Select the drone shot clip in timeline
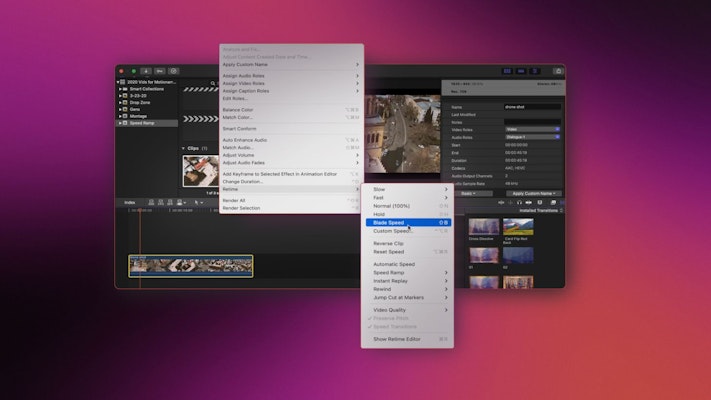Image resolution: width=711 pixels, height=400 pixels. pos(190,265)
